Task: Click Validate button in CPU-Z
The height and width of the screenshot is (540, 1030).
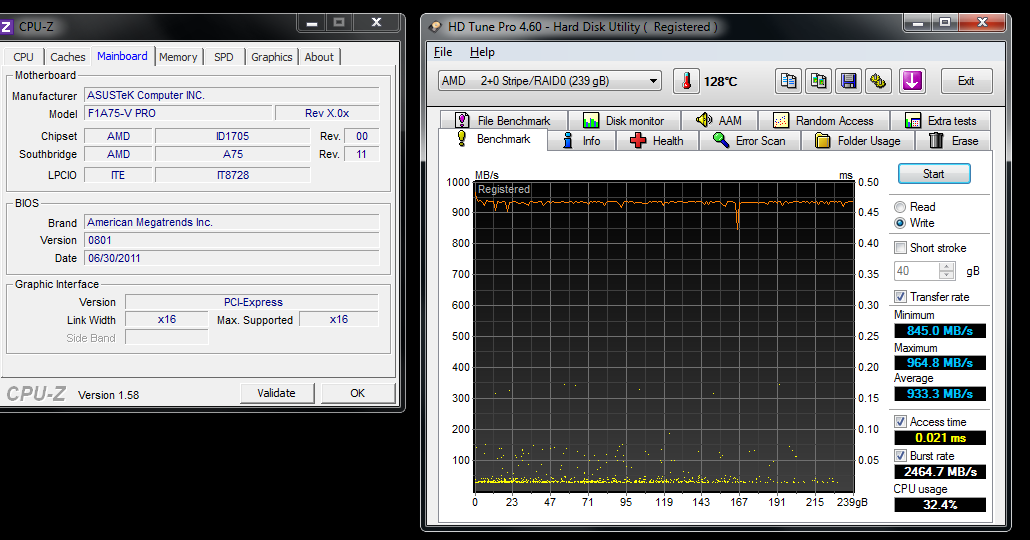Action: pos(276,394)
